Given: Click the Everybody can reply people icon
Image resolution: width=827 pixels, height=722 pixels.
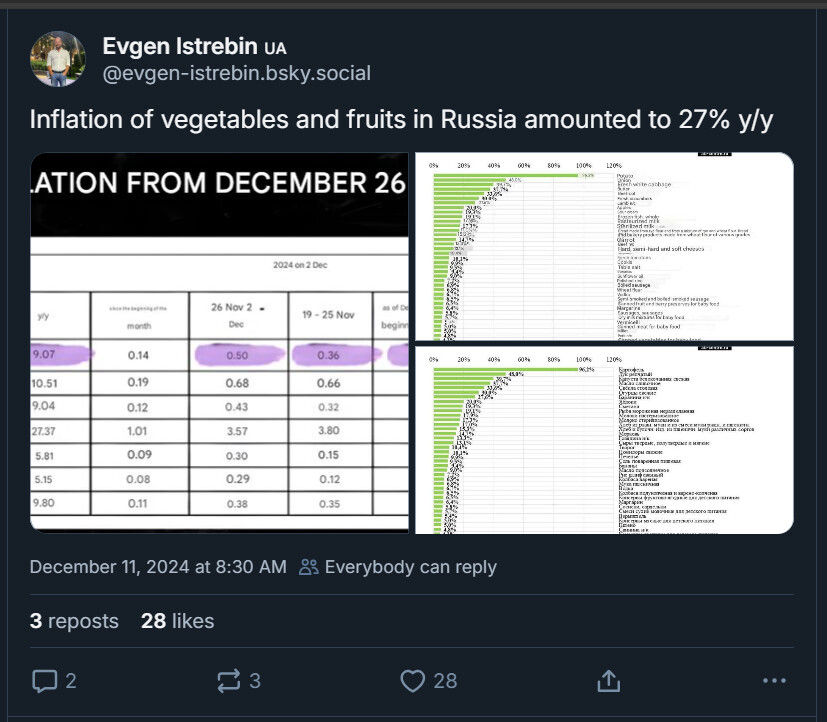Looking at the screenshot, I should tap(309, 567).
